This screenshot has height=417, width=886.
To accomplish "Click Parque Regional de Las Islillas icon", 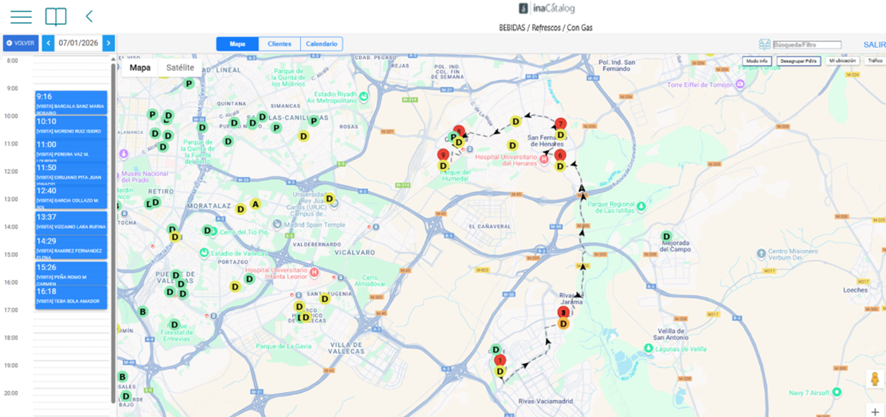I will coord(641,207).
